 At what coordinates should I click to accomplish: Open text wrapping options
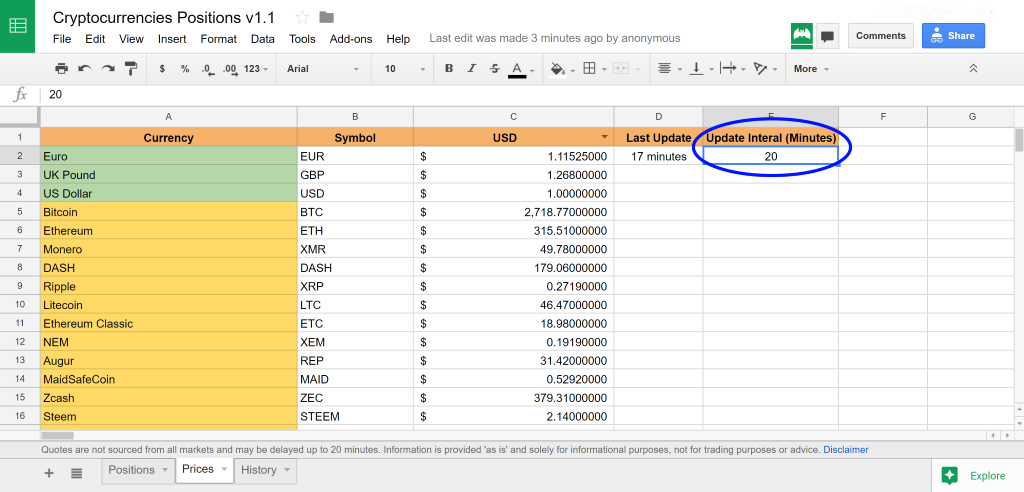728,69
